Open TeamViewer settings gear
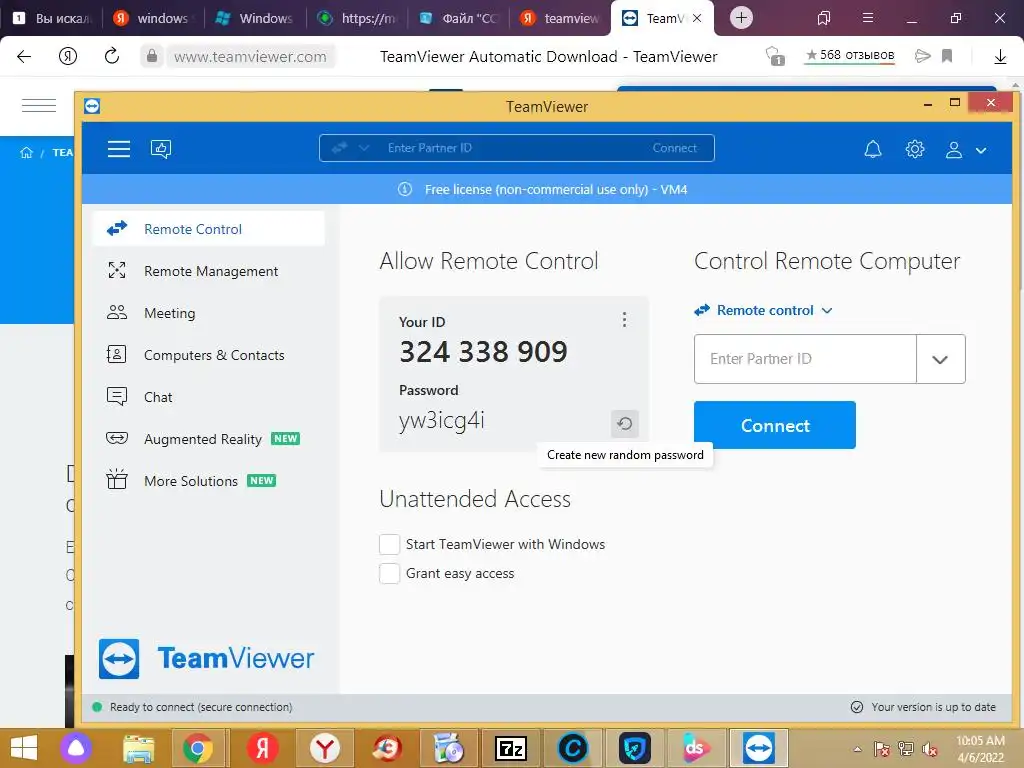The height and width of the screenshot is (768, 1024). (x=914, y=150)
